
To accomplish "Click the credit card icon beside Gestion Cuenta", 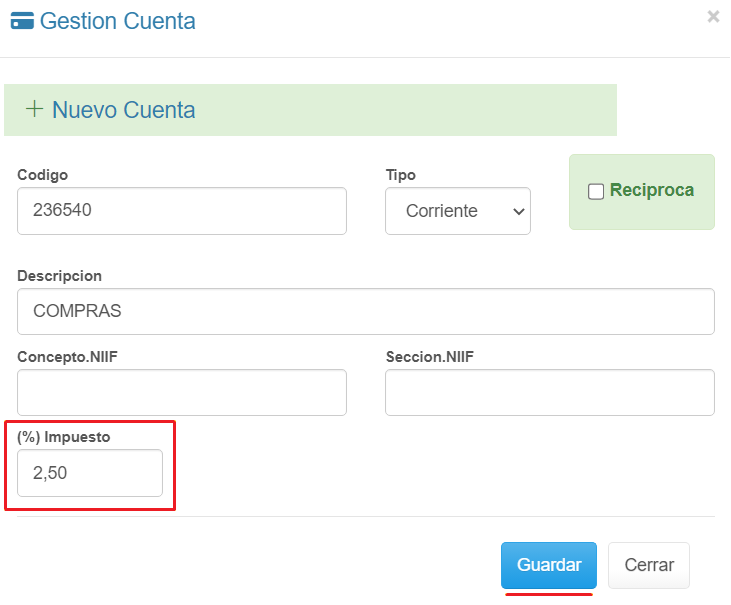I will (x=21, y=21).
